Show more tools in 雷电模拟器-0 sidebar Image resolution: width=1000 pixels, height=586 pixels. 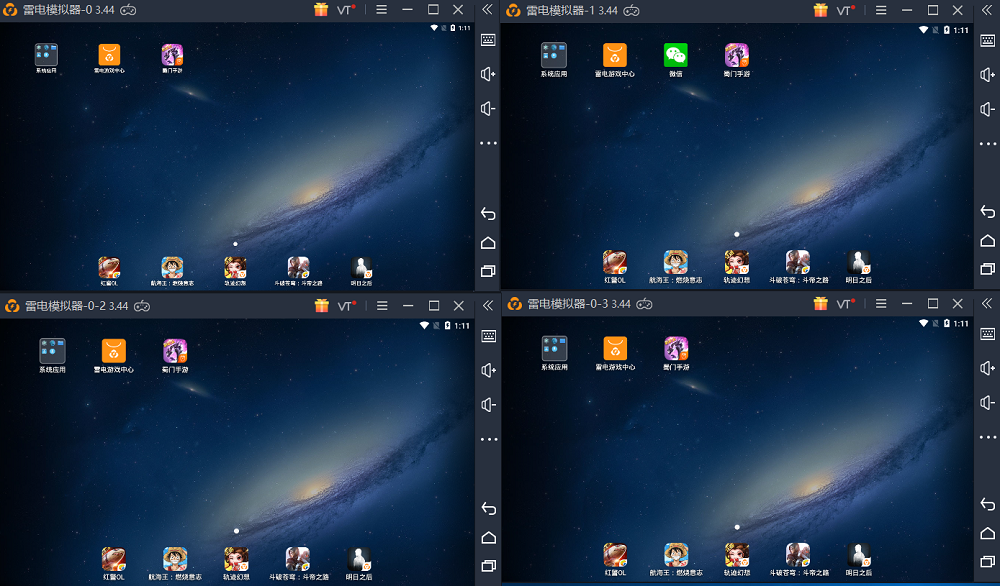pyautogui.click(x=488, y=143)
